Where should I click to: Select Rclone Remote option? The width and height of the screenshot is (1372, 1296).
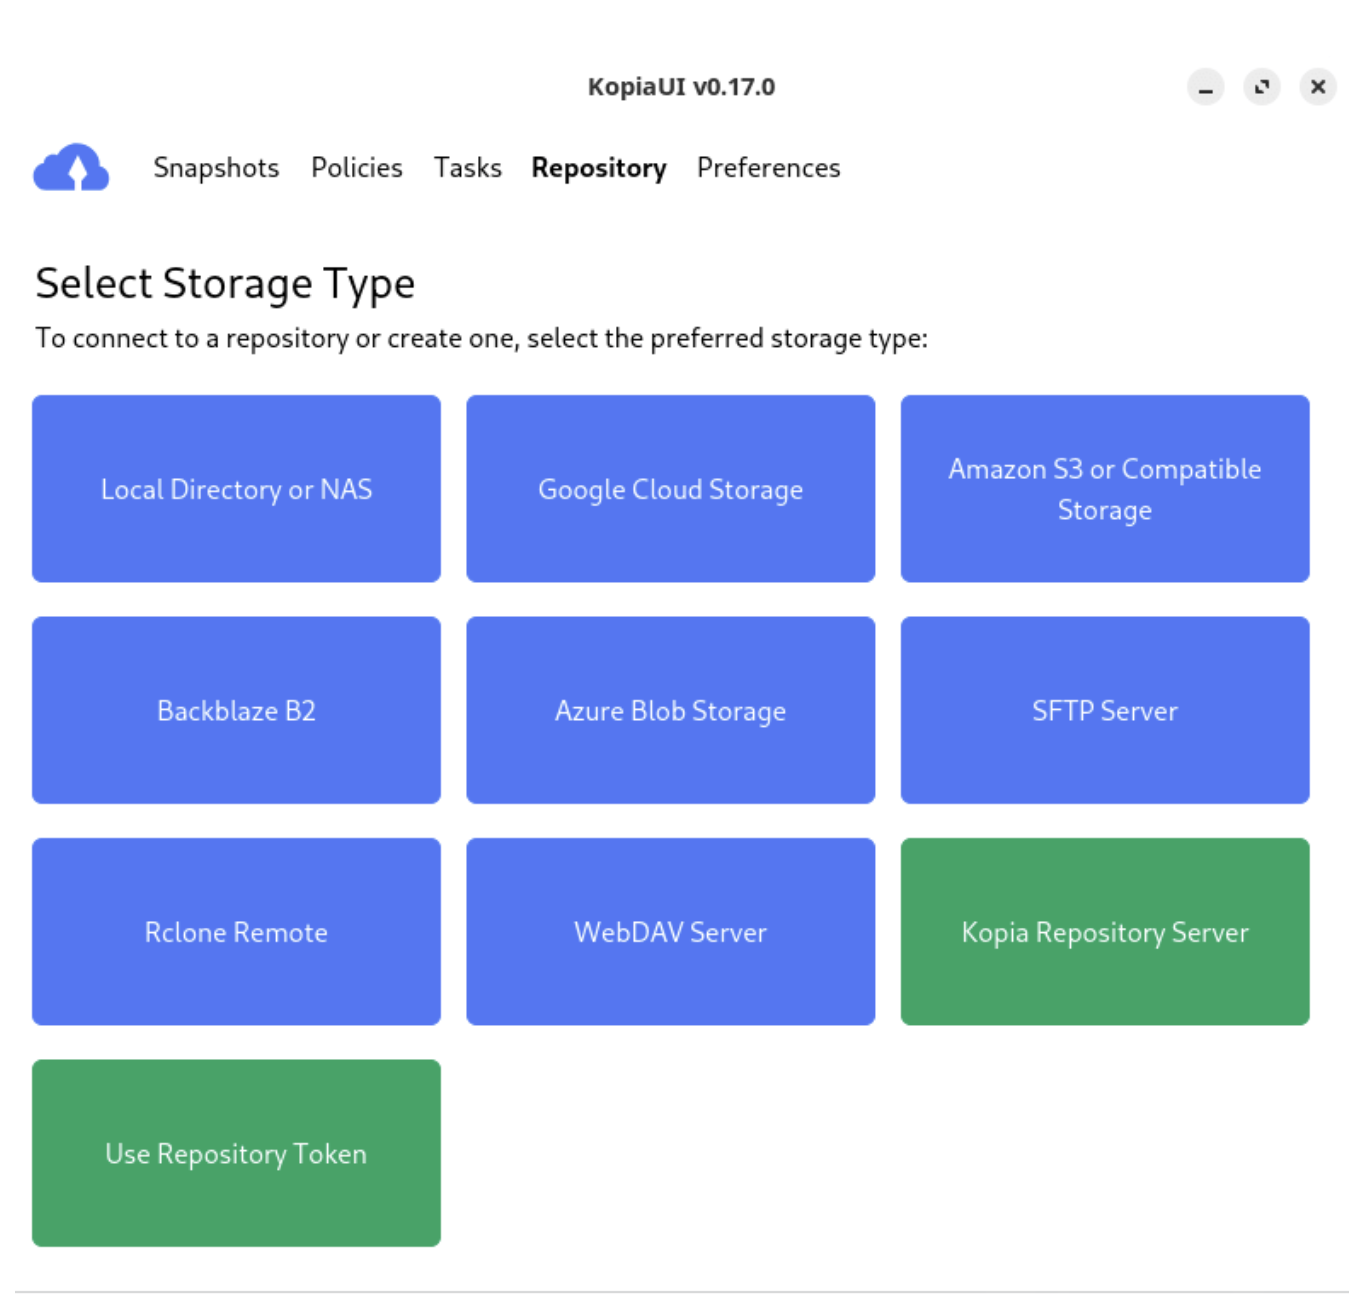[x=236, y=932]
